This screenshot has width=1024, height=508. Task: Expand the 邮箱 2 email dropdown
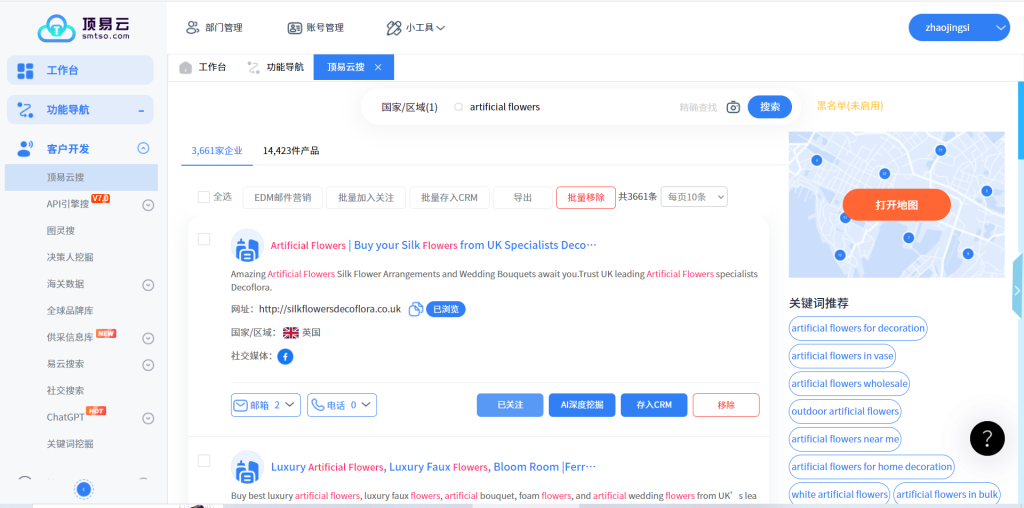click(x=266, y=405)
